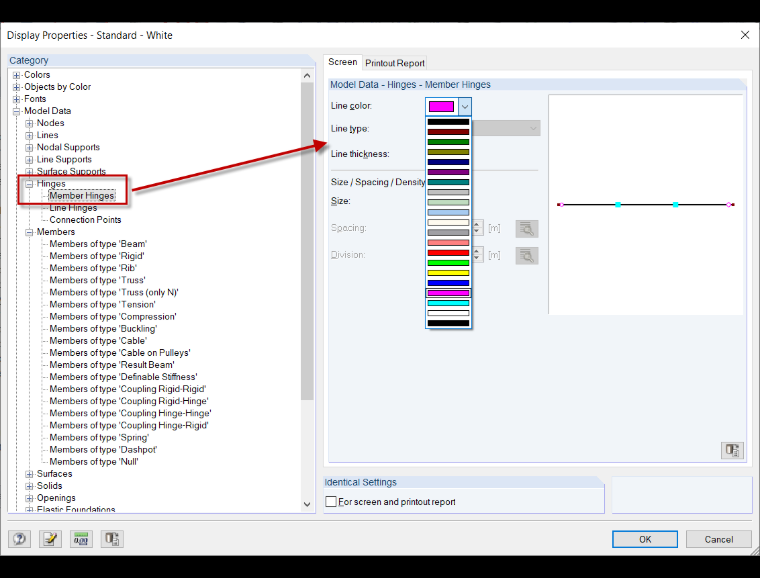The height and width of the screenshot is (578, 760).
Task: Click the Spacing pick icon button
Action: click(527, 228)
